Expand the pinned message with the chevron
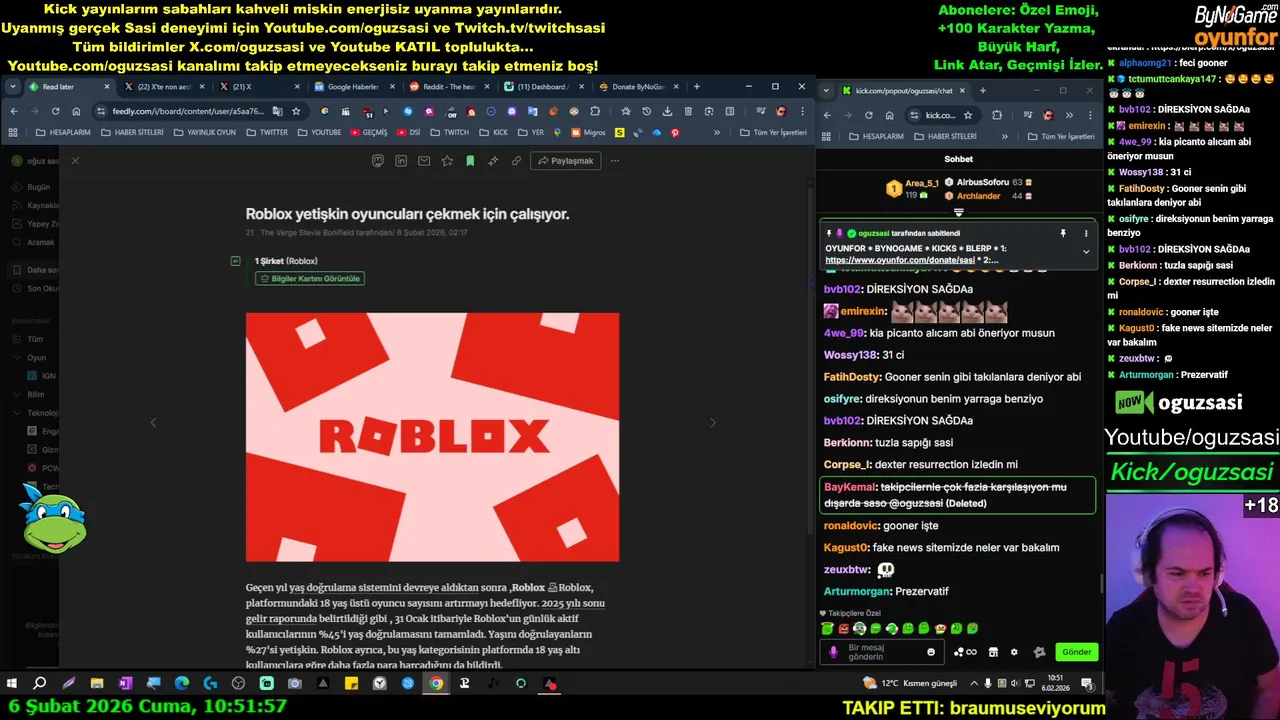The image size is (1280, 720). tap(1086, 252)
